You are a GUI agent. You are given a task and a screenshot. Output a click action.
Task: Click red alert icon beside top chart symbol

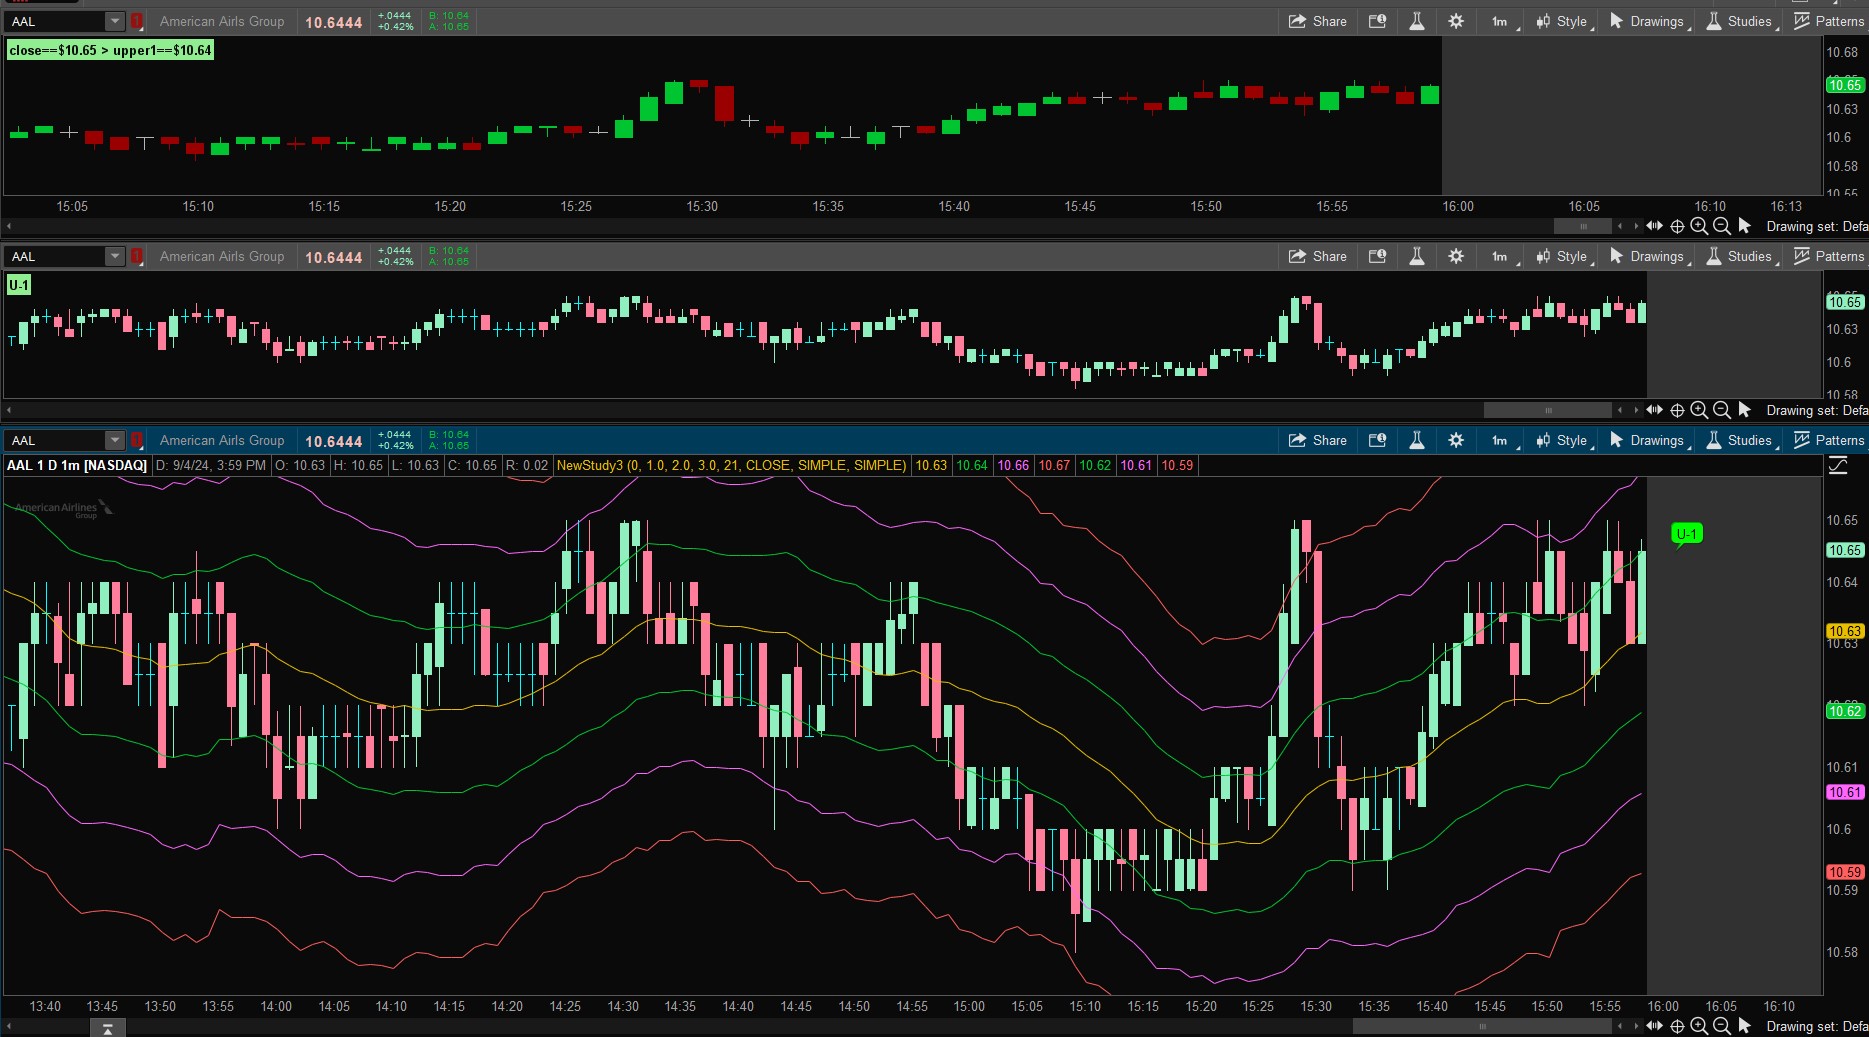coord(137,21)
